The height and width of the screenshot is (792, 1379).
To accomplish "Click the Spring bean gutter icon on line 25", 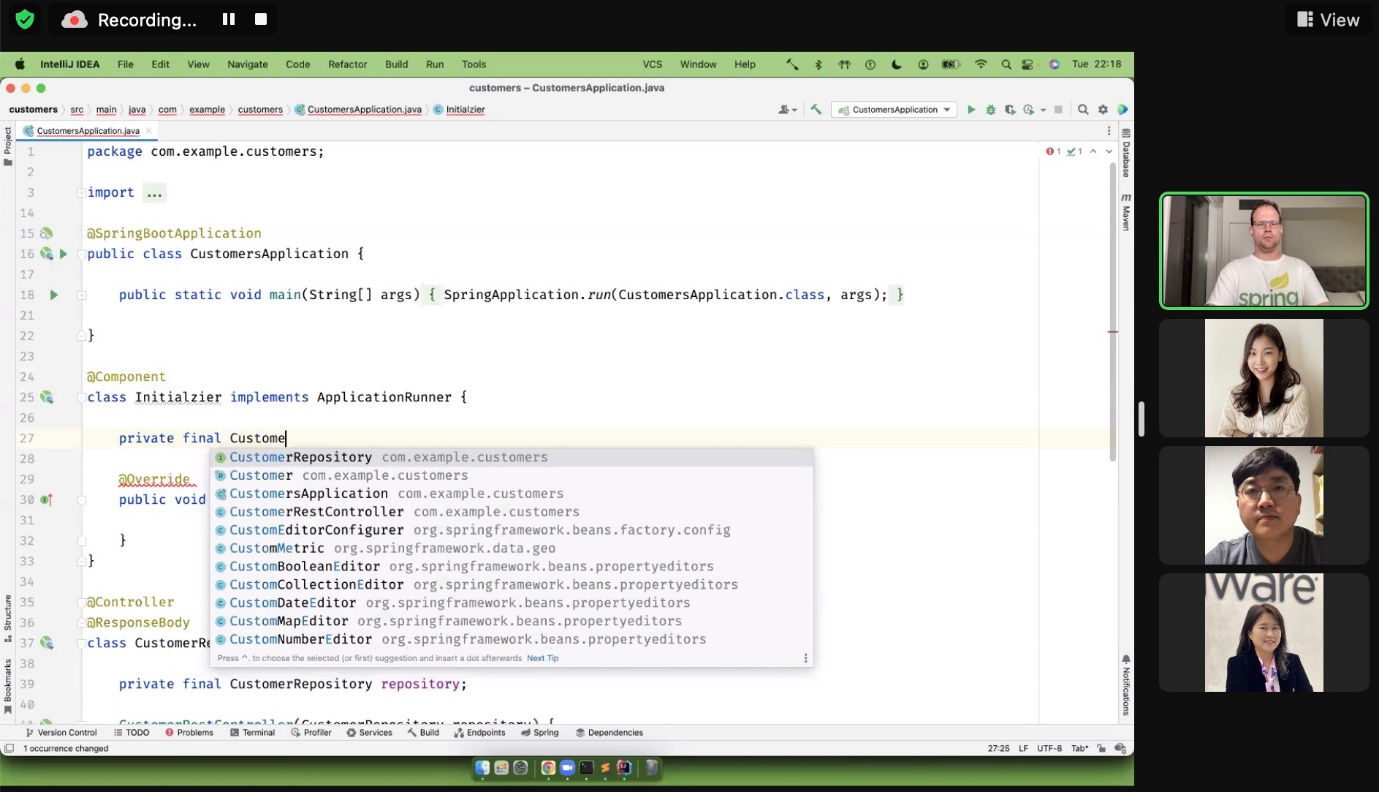I will (x=46, y=397).
